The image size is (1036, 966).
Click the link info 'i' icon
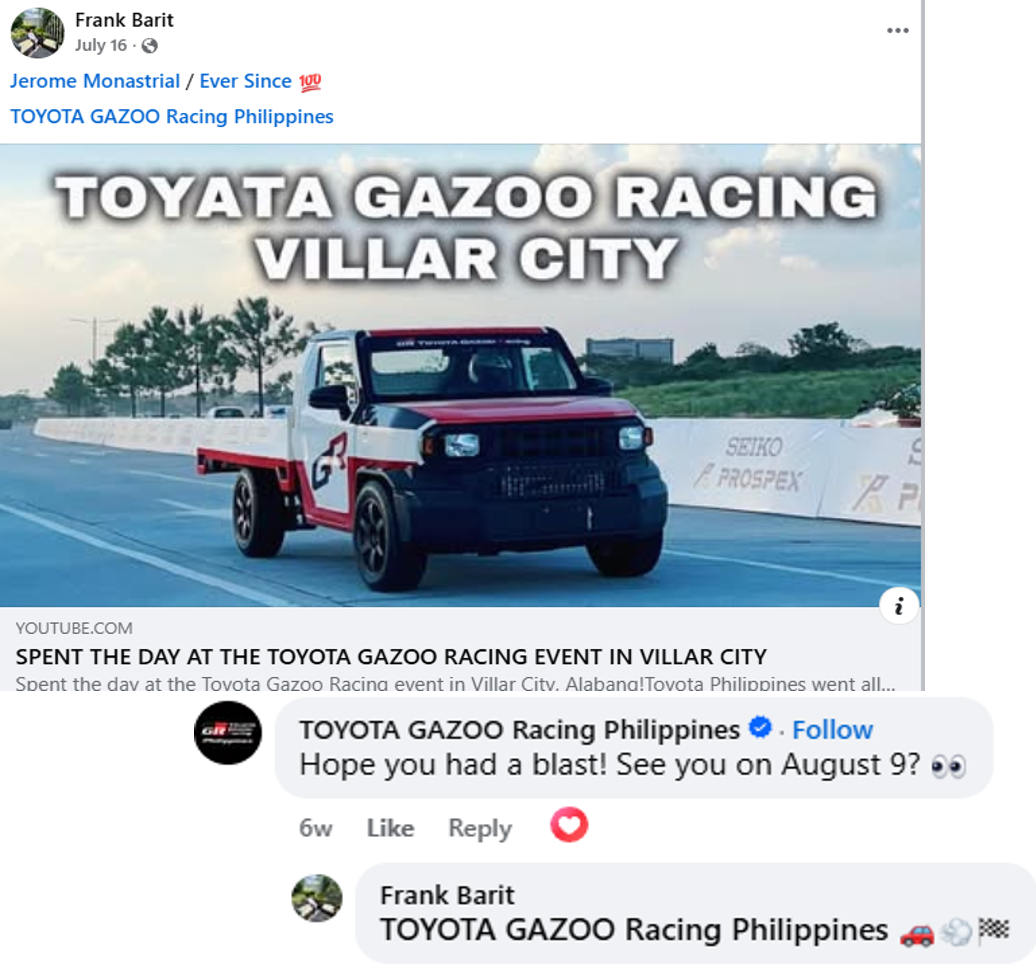click(x=899, y=605)
